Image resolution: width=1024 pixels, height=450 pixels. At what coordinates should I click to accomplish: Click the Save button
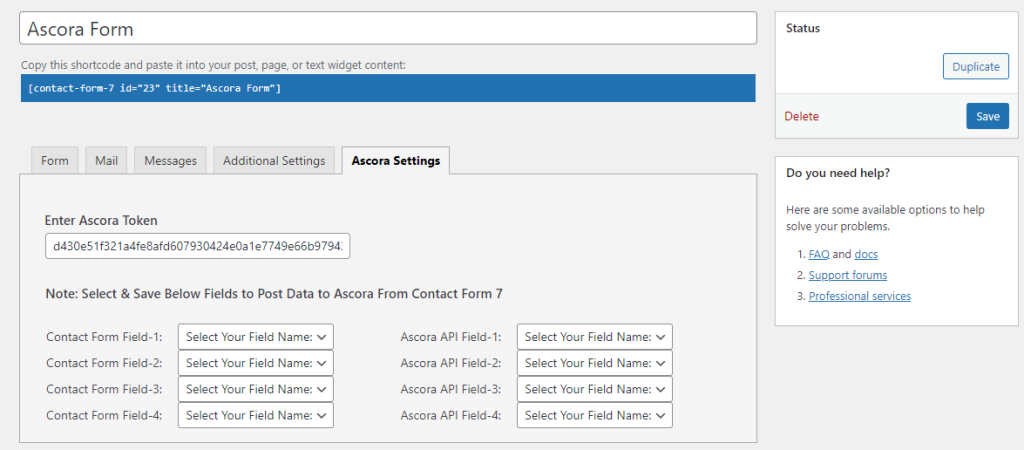pyautogui.click(x=987, y=116)
